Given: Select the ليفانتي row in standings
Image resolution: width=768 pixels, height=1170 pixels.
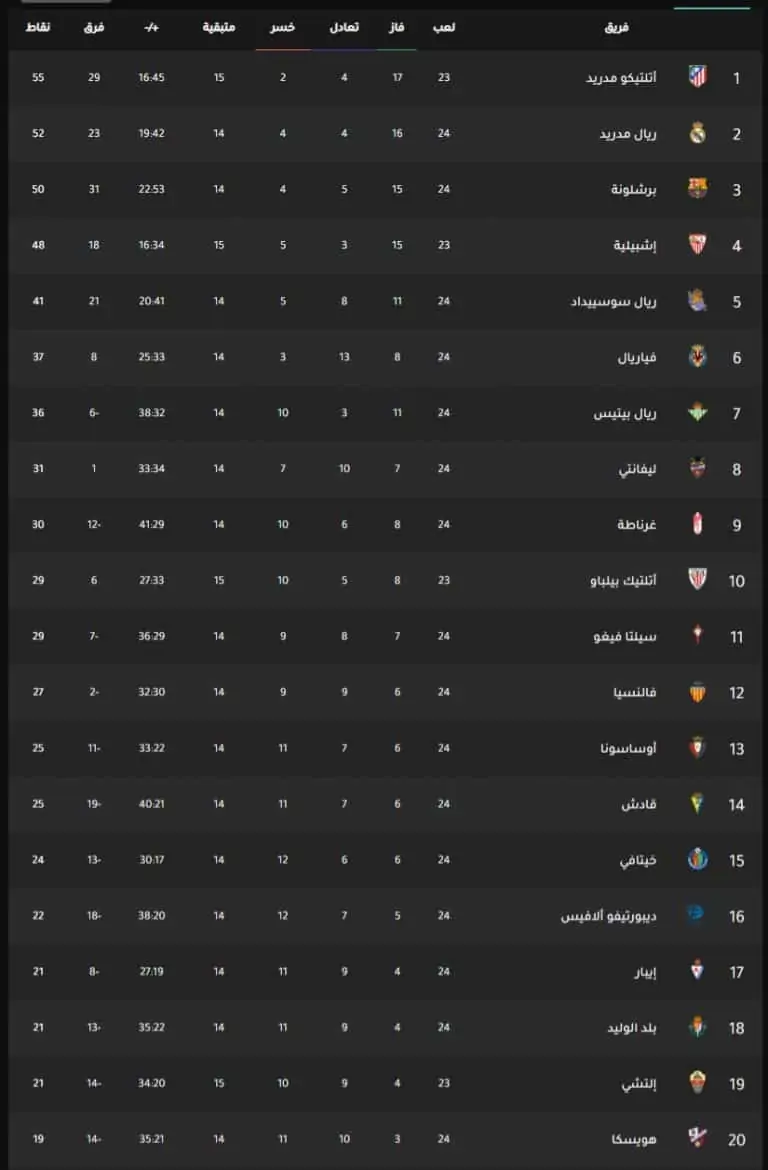Looking at the screenshot, I should pos(384,469).
